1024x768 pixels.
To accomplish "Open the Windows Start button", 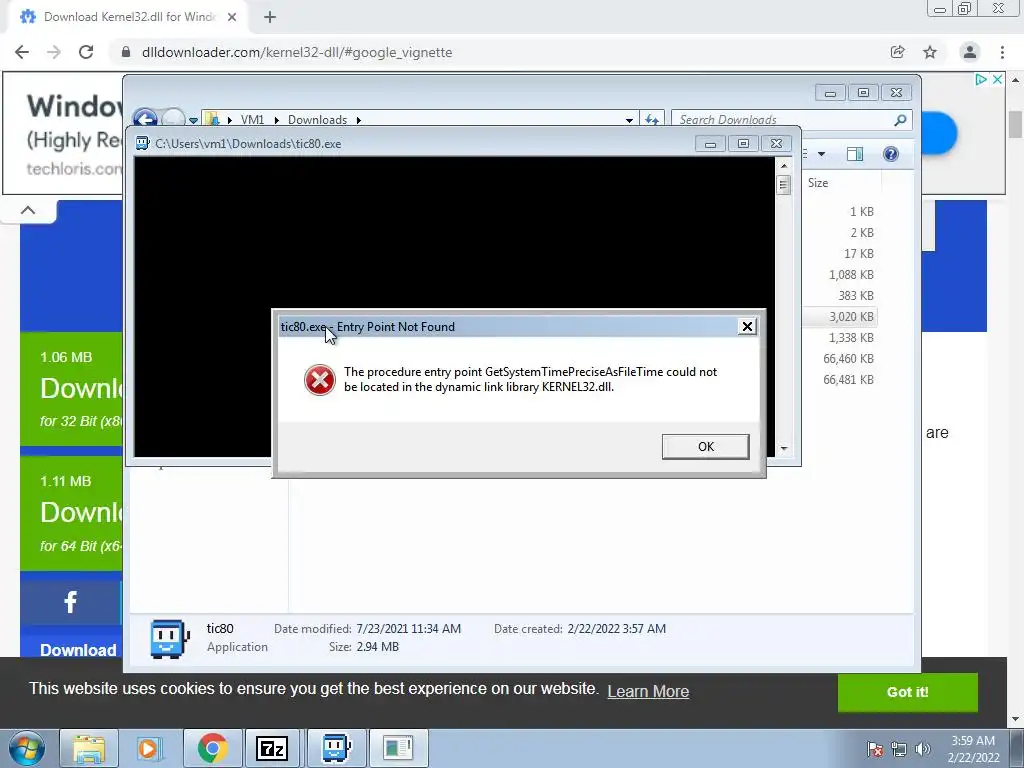I will (27, 748).
